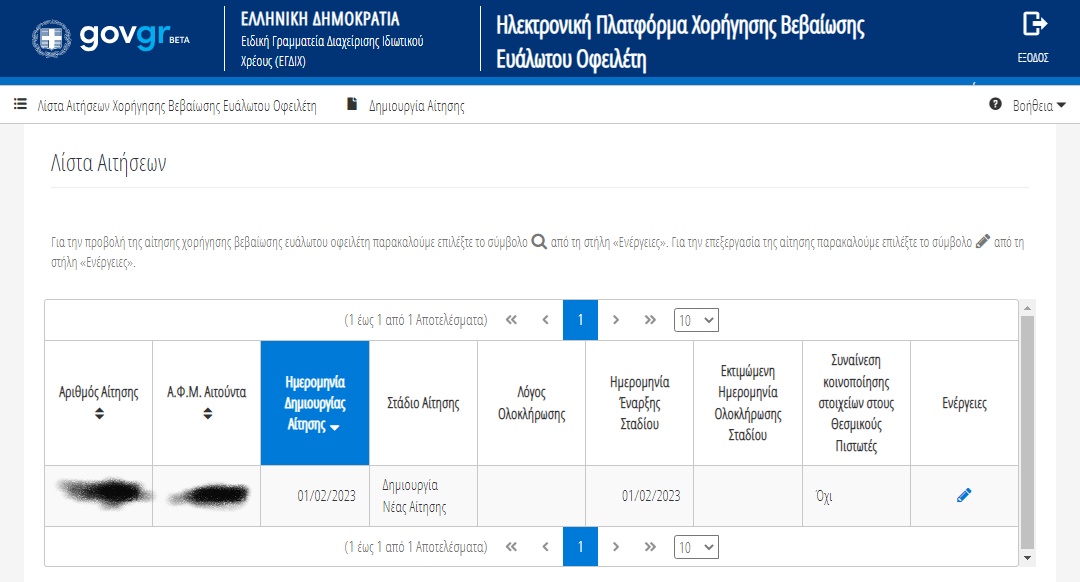This screenshot has height=582, width=1080.
Task: Click the logout exit icon
Action: click(x=1034, y=25)
